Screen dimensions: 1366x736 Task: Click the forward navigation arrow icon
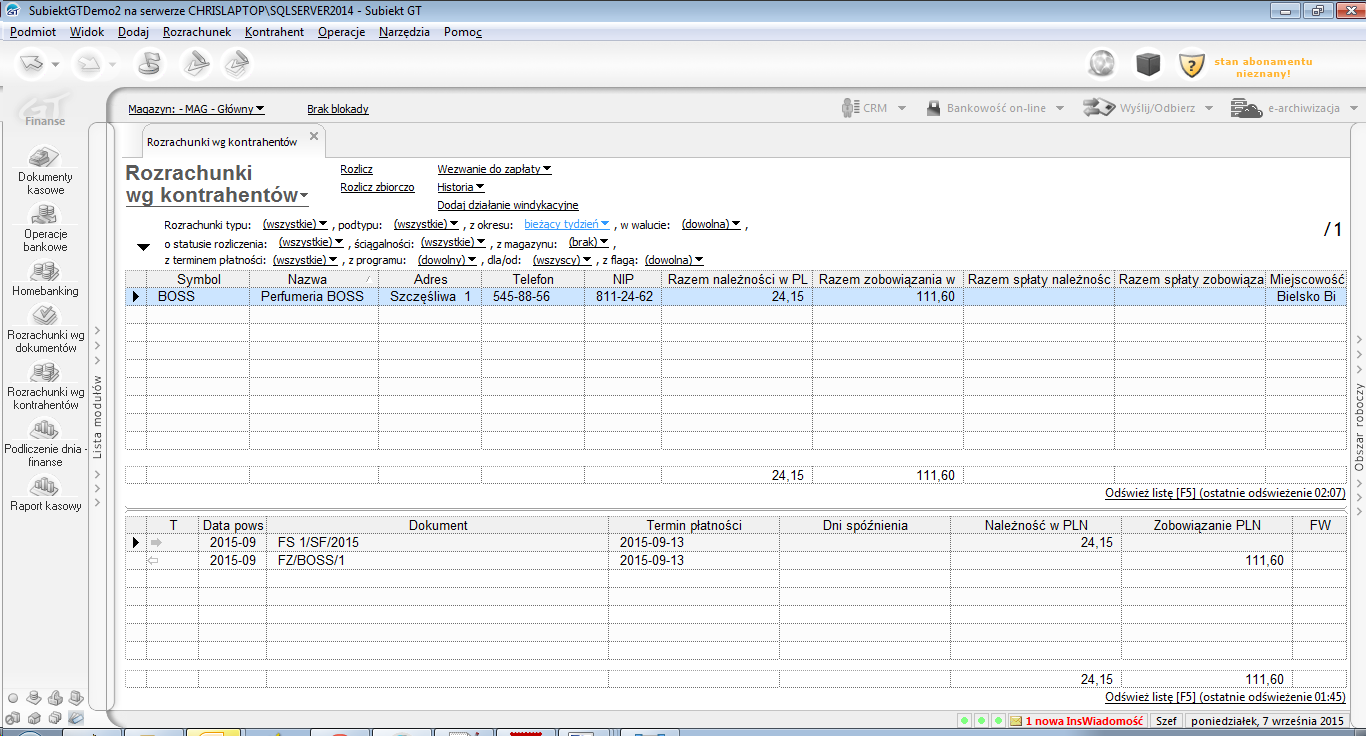89,64
